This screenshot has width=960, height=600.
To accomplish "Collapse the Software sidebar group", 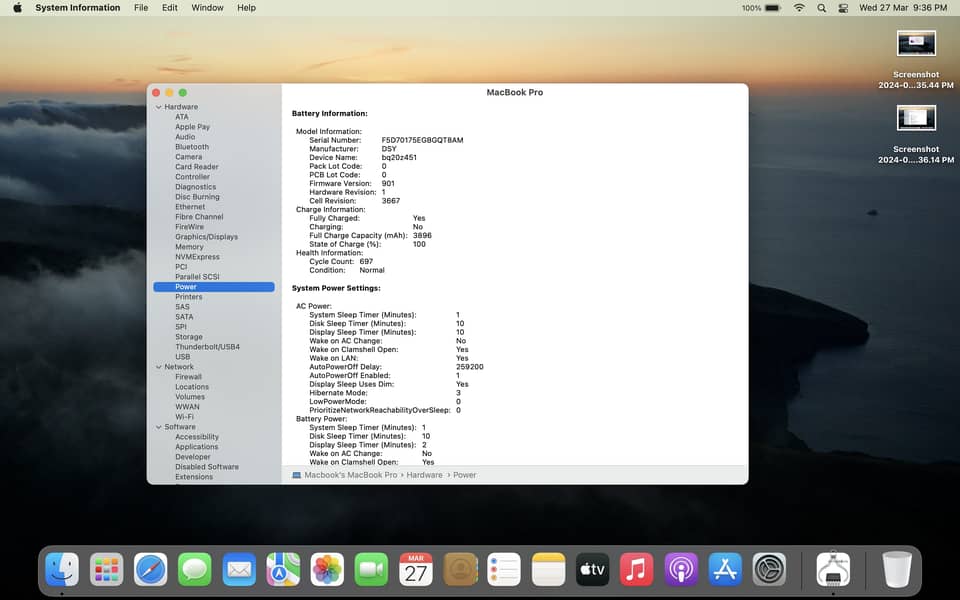I will [158, 427].
